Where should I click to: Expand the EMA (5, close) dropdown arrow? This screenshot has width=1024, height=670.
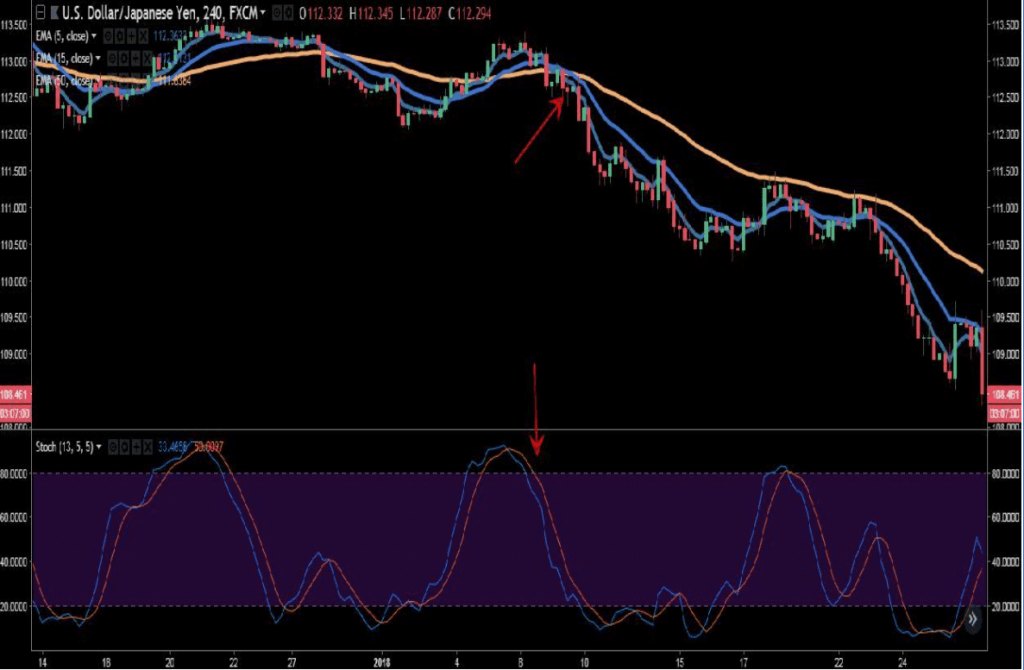(x=94, y=37)
